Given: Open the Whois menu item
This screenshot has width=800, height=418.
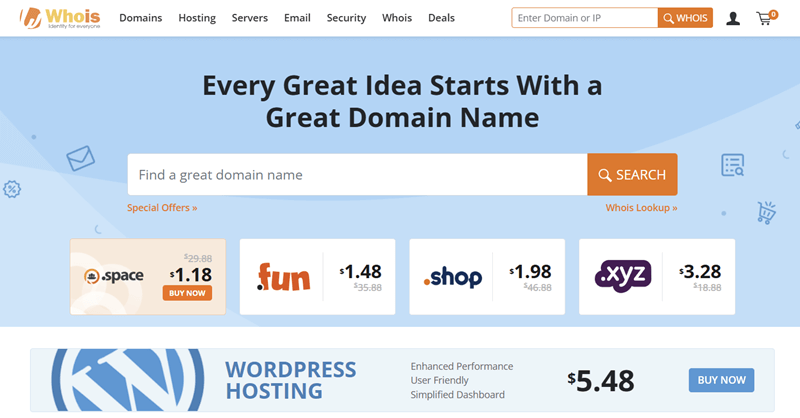Looking at the screenshot, I should [x=397, y=18].
